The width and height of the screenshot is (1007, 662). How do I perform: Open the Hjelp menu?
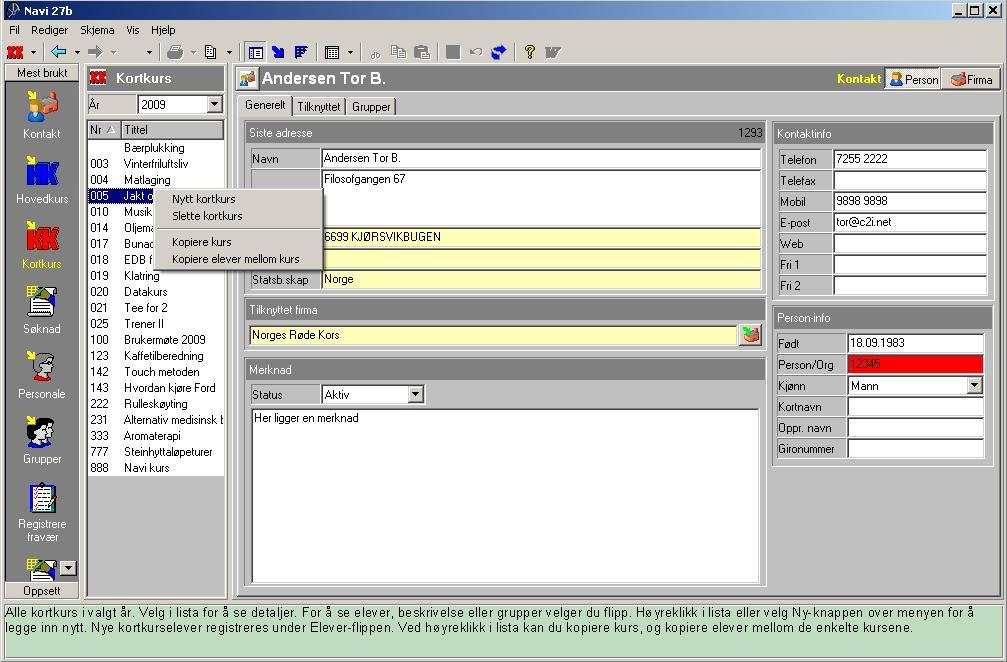163,30
